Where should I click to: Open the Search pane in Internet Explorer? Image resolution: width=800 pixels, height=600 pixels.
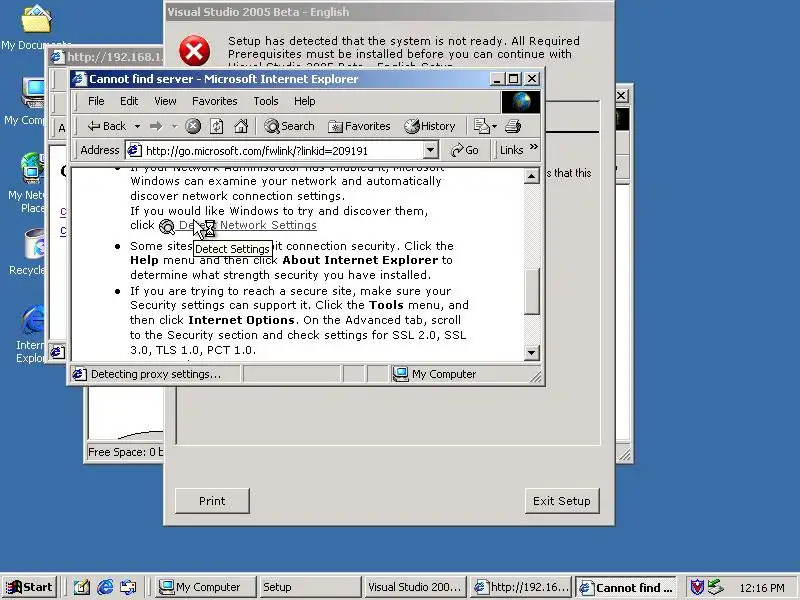289,126
